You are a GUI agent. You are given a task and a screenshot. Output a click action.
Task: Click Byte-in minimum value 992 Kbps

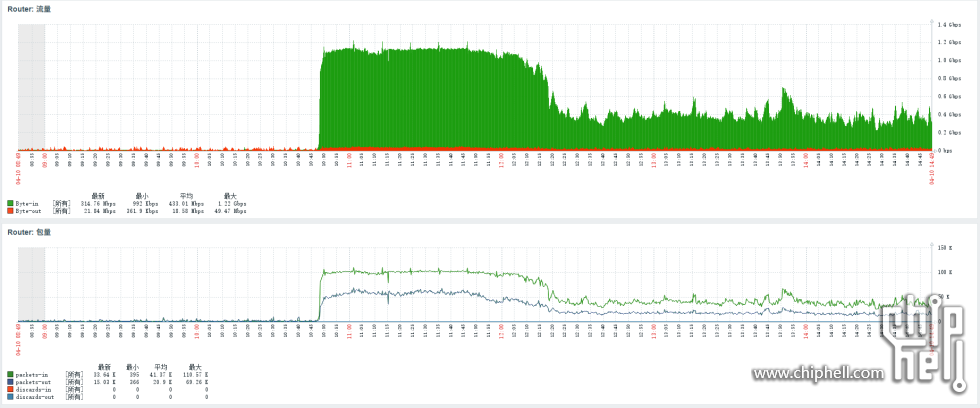coord(146,204)
